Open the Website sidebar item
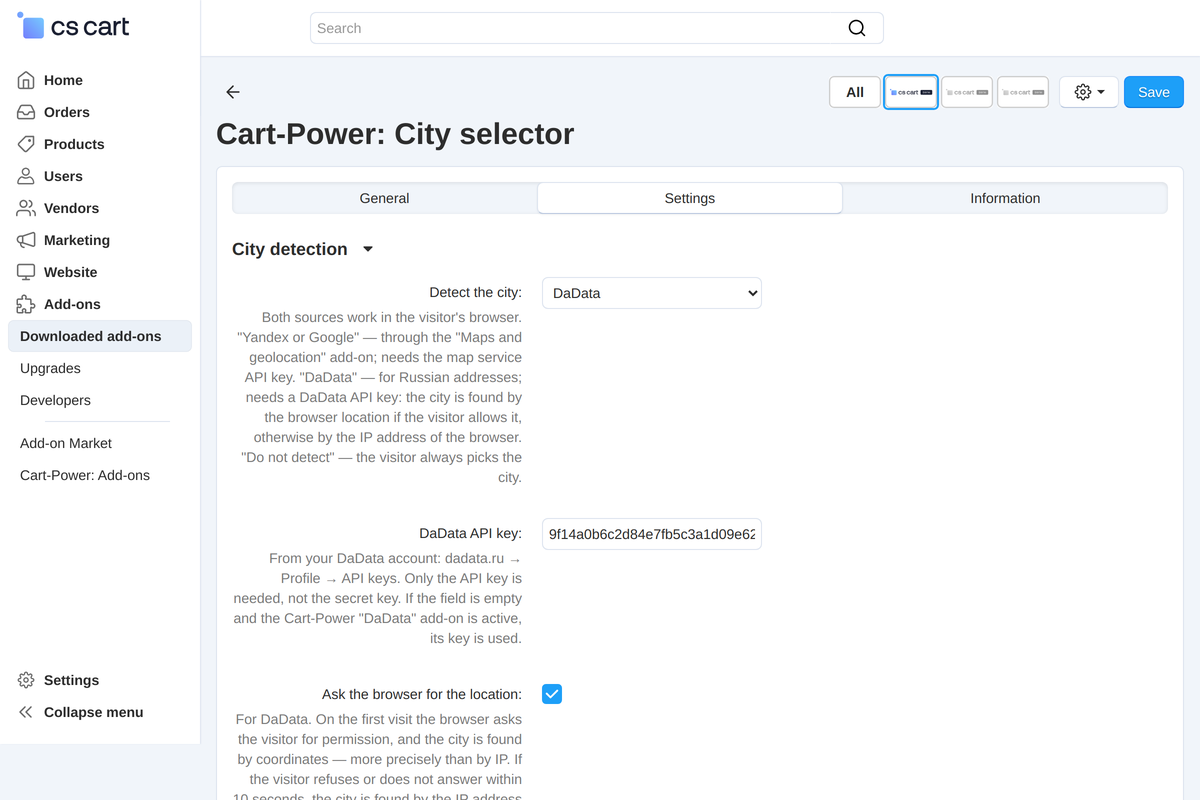The image size is (1200, 800). 70,272
